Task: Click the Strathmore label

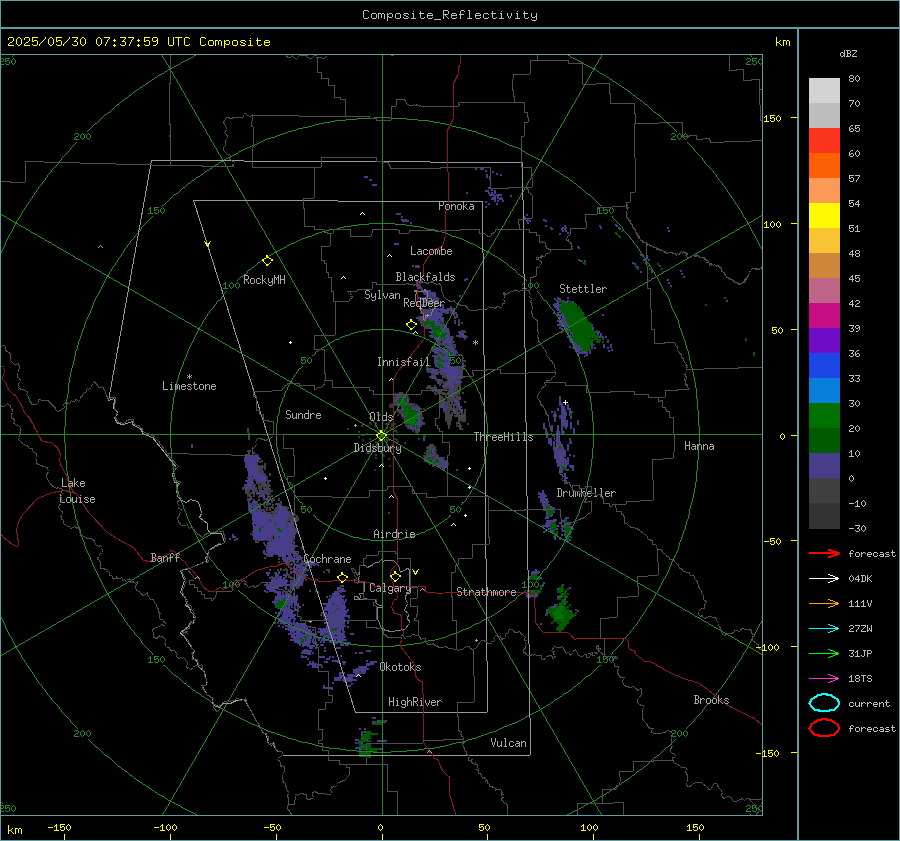Action: click(486, 592)
